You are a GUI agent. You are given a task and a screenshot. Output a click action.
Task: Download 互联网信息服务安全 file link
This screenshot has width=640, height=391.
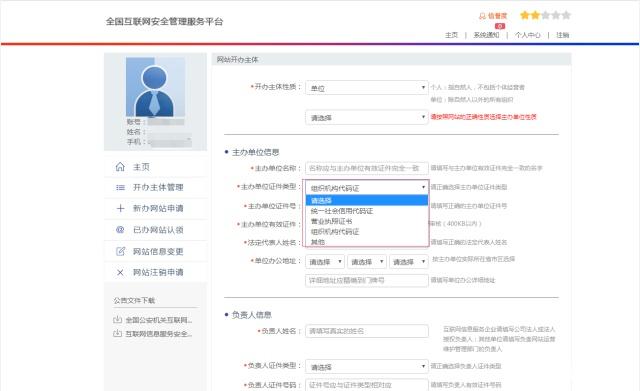tap(158, 334)
